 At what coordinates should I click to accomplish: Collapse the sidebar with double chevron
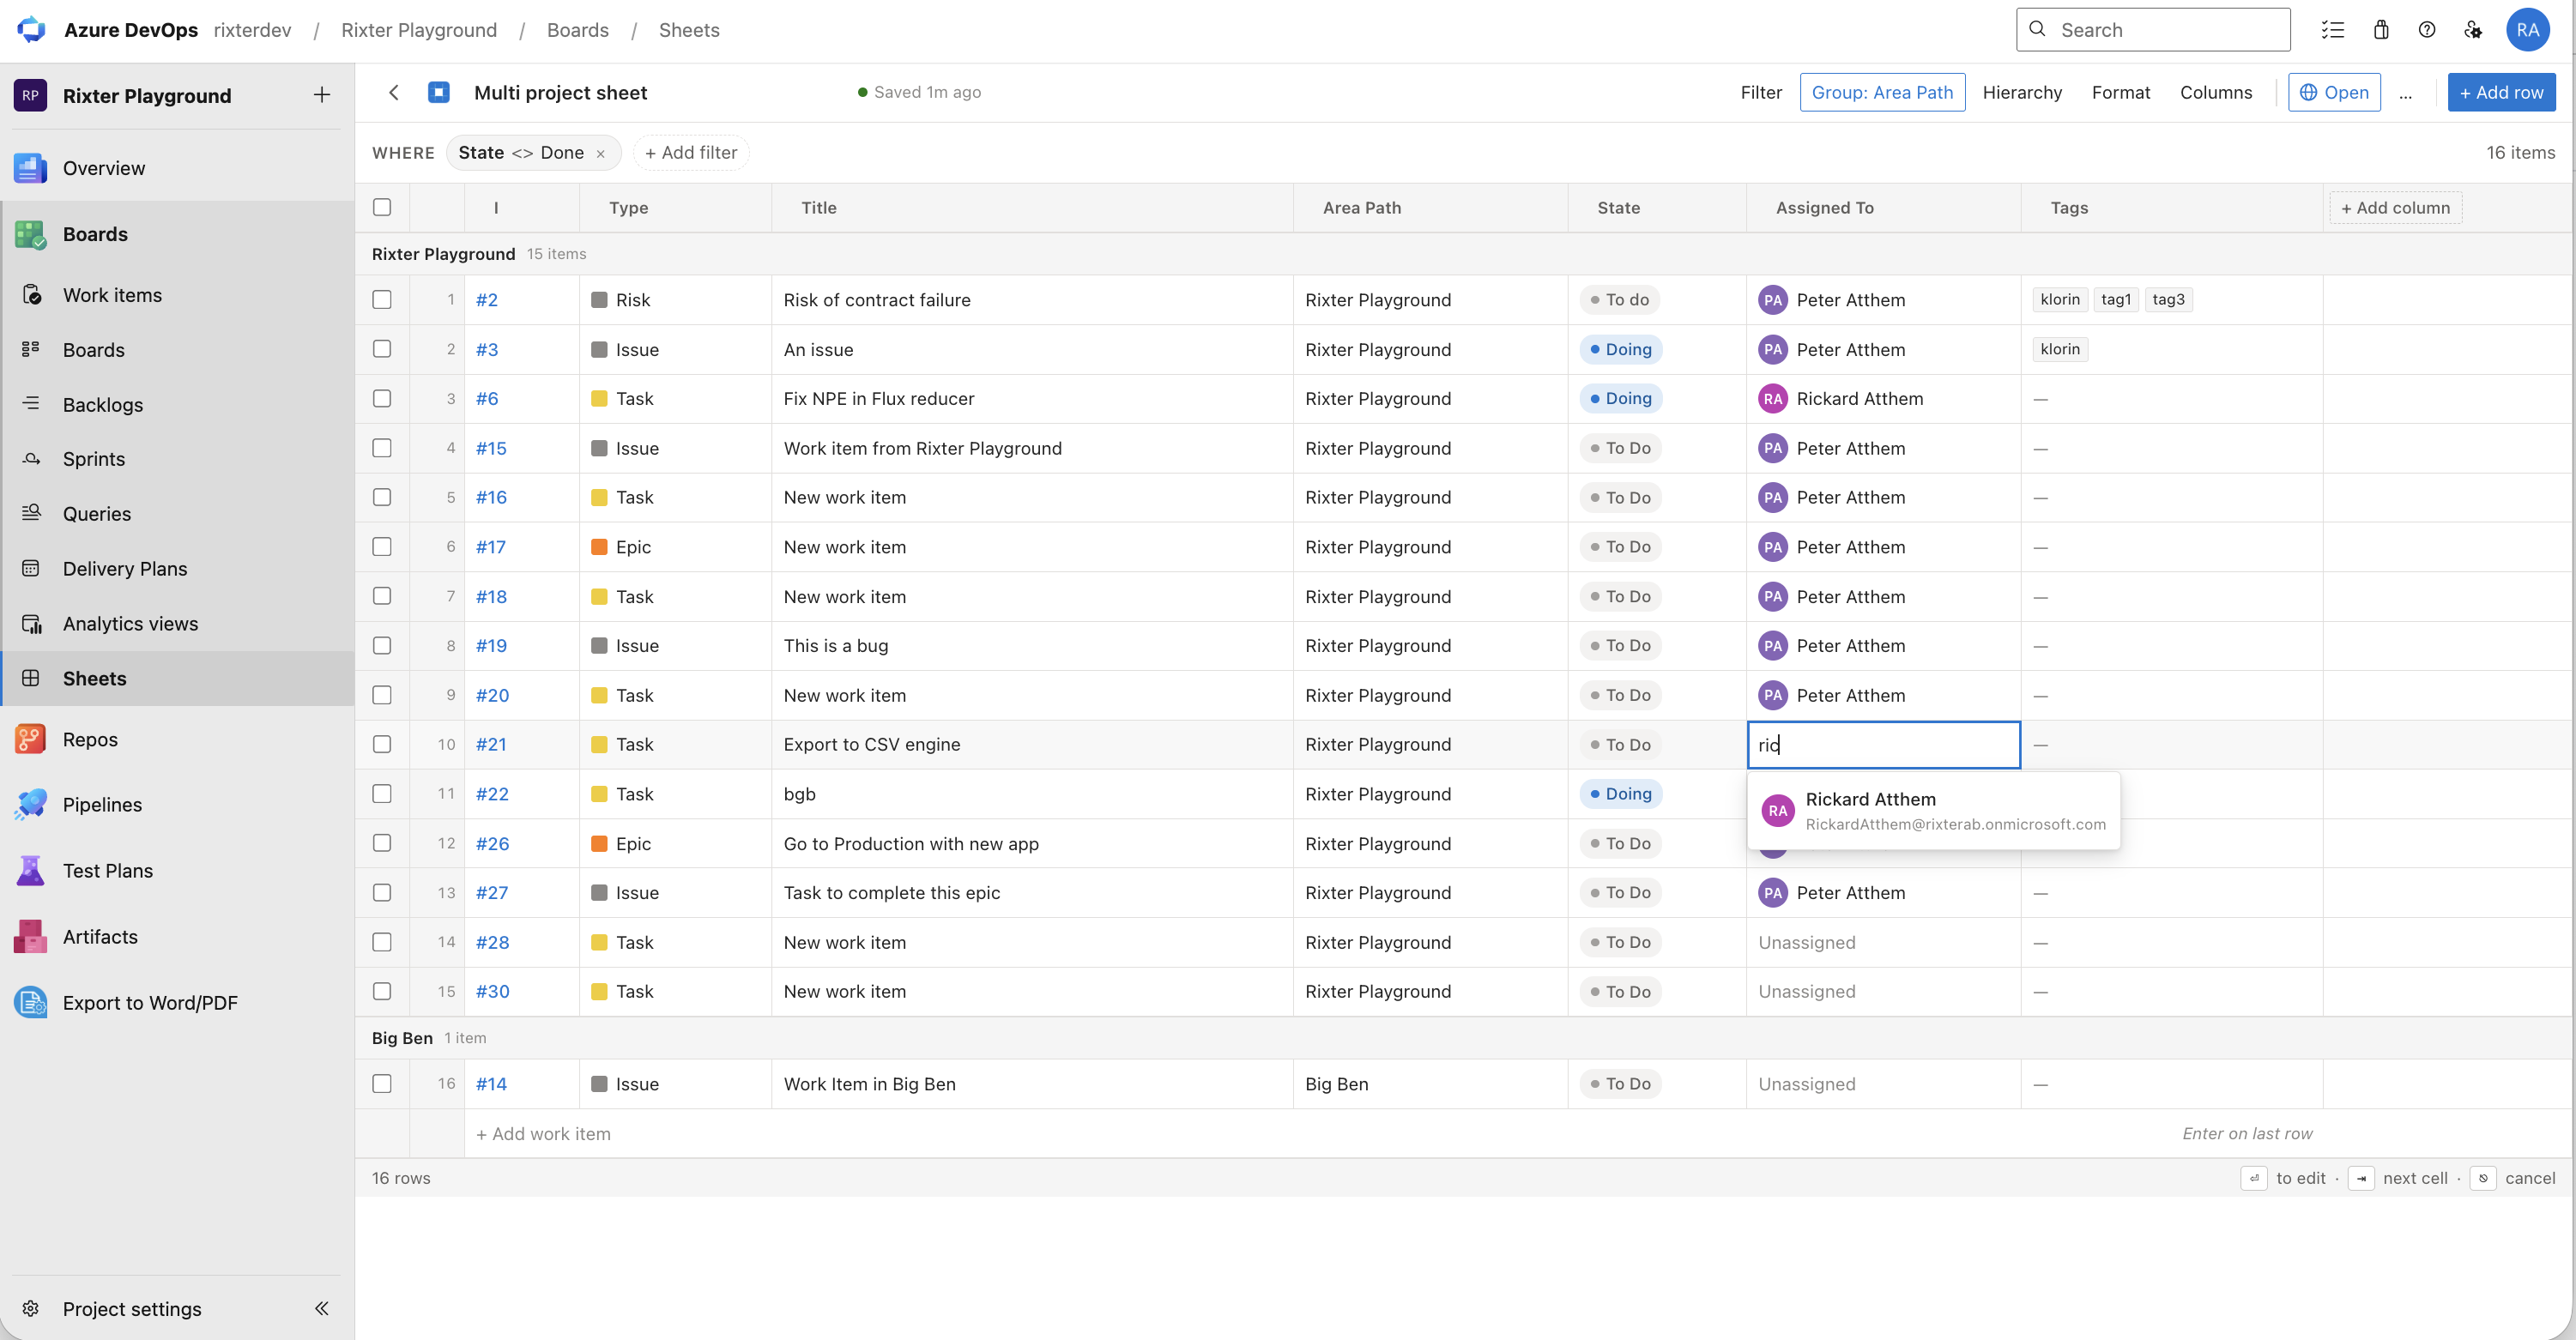pyautogui.click(x=321, y=1308)
